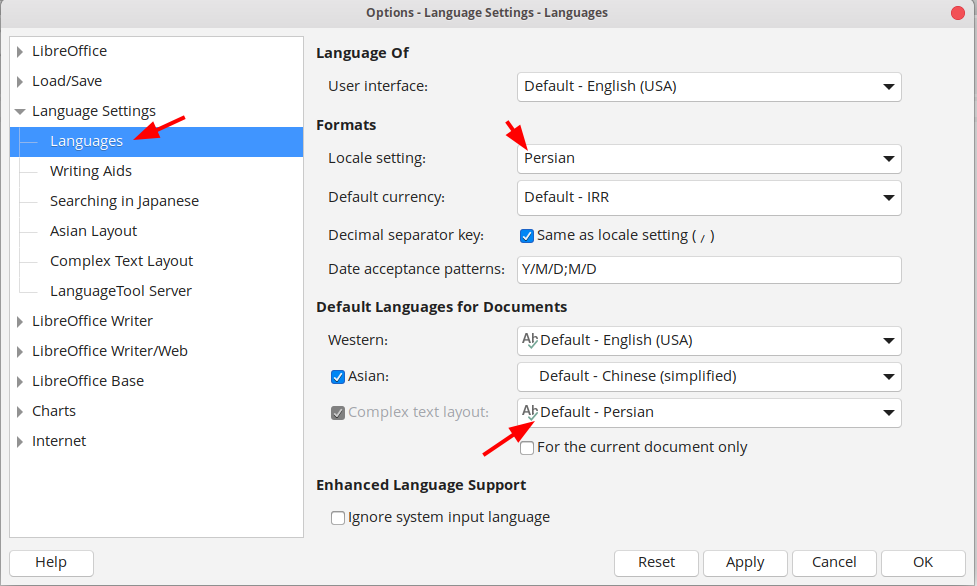977x586 pixels.
Task: Open the LanguageTool Server page
Action: (x=121, y=291)
